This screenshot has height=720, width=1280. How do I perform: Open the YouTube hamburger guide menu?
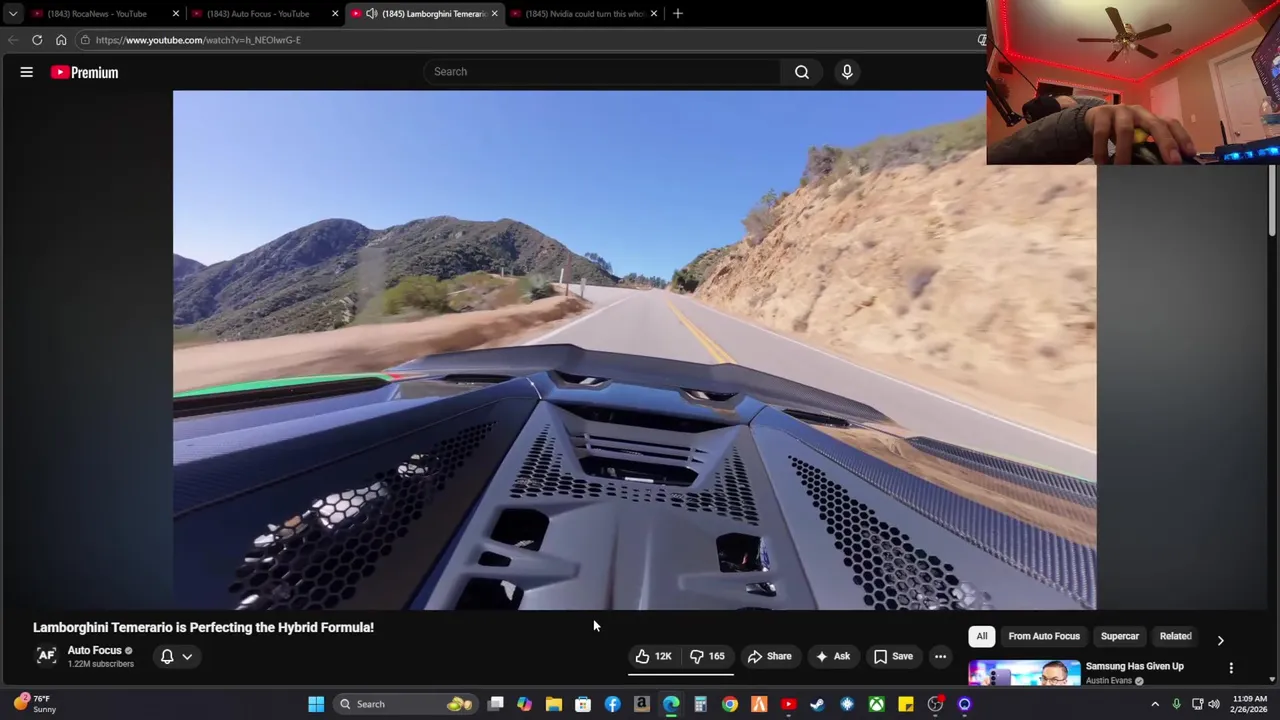(x=27, y=72)
